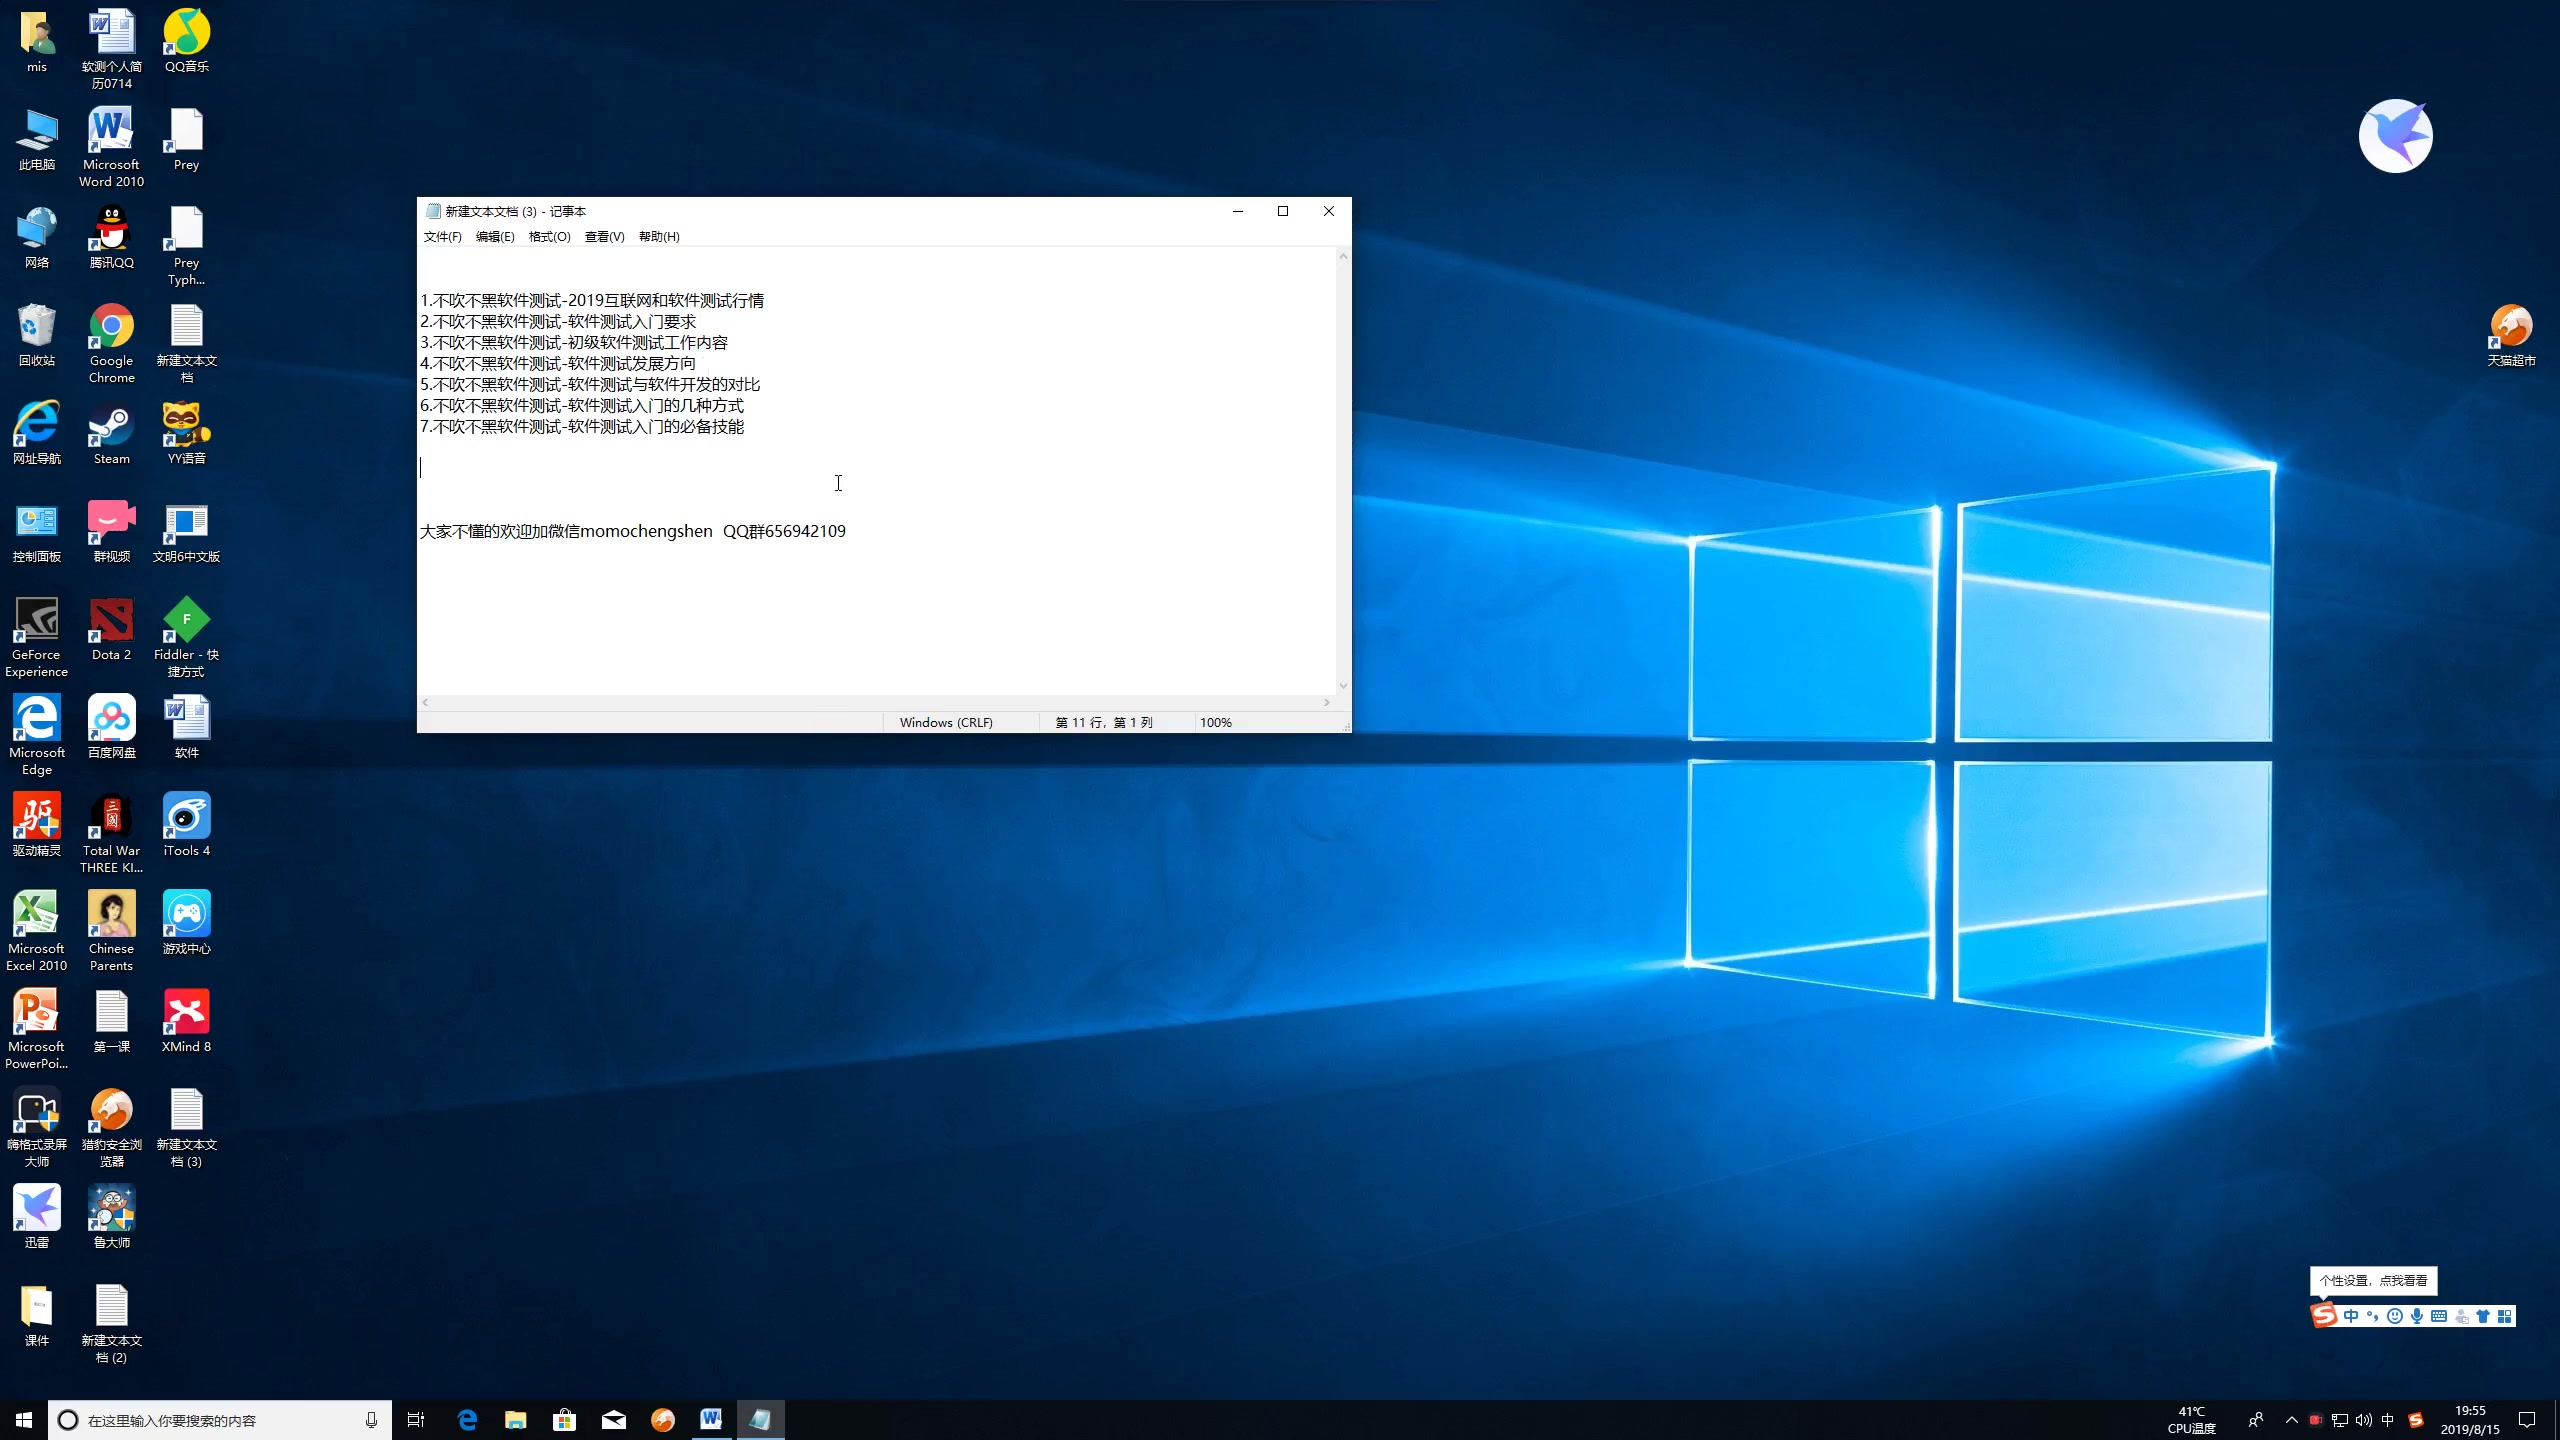Click Windows taskbar search input field

(211, 1419)
